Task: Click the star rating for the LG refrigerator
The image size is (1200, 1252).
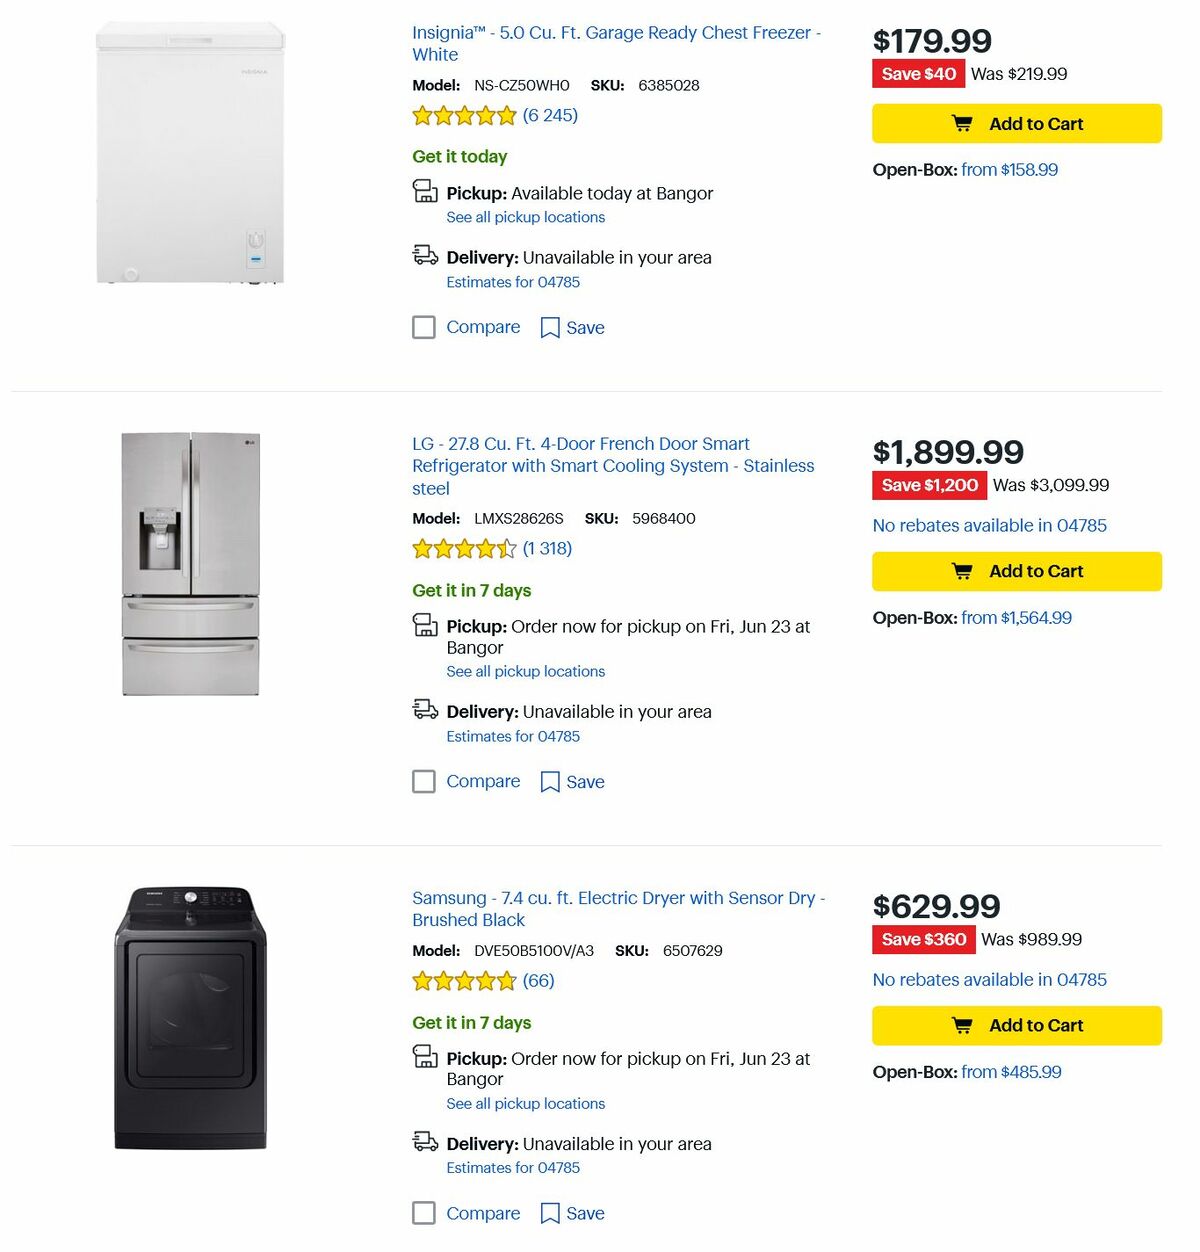Action: tap(464, 548)
